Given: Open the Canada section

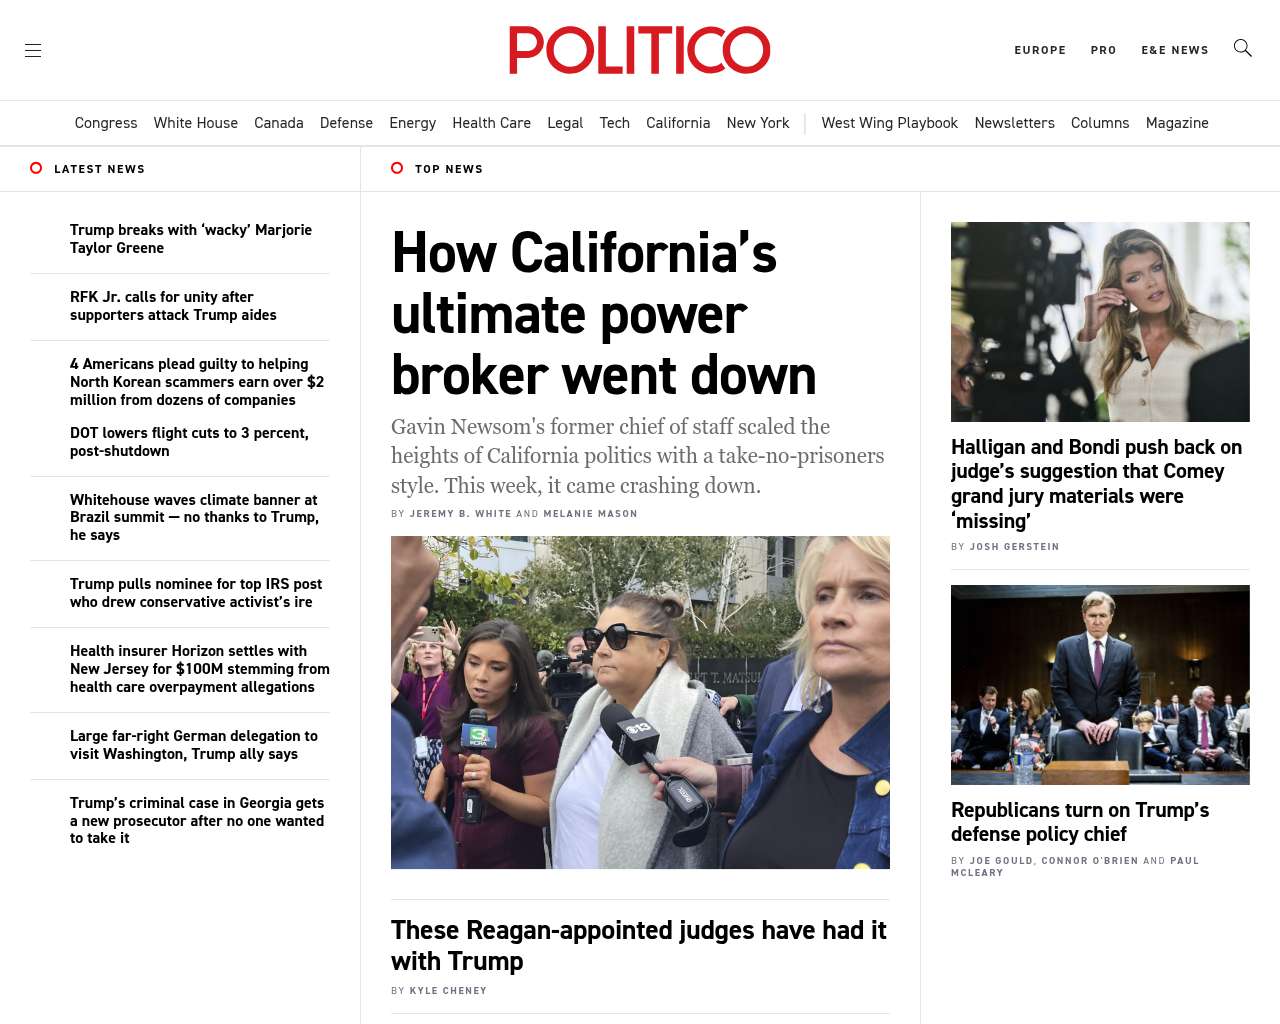Looking at the screenshot, I should click(279, 123).
